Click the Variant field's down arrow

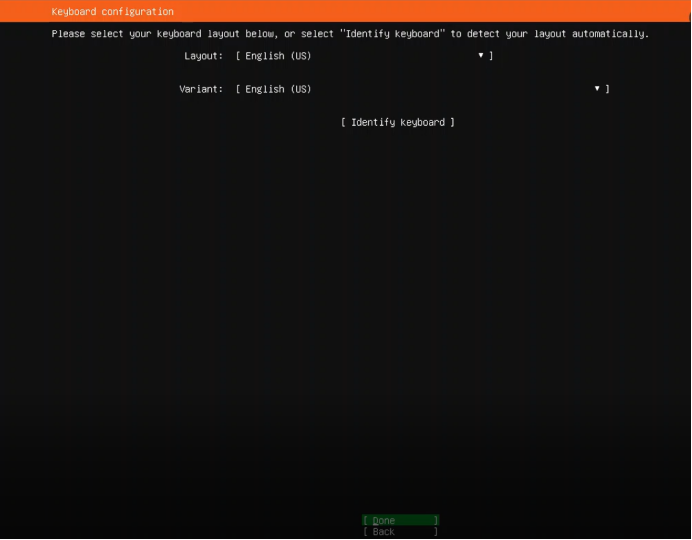597,89
